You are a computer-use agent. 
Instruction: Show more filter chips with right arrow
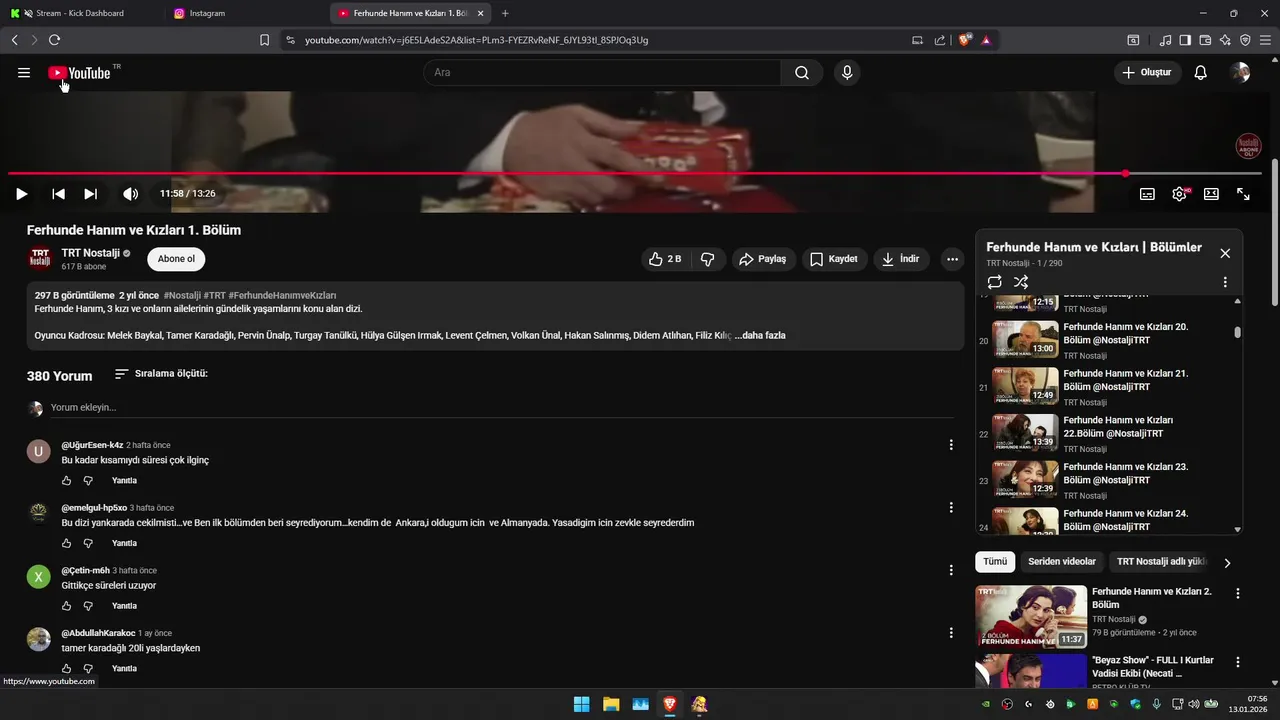tap(1227, 563)
